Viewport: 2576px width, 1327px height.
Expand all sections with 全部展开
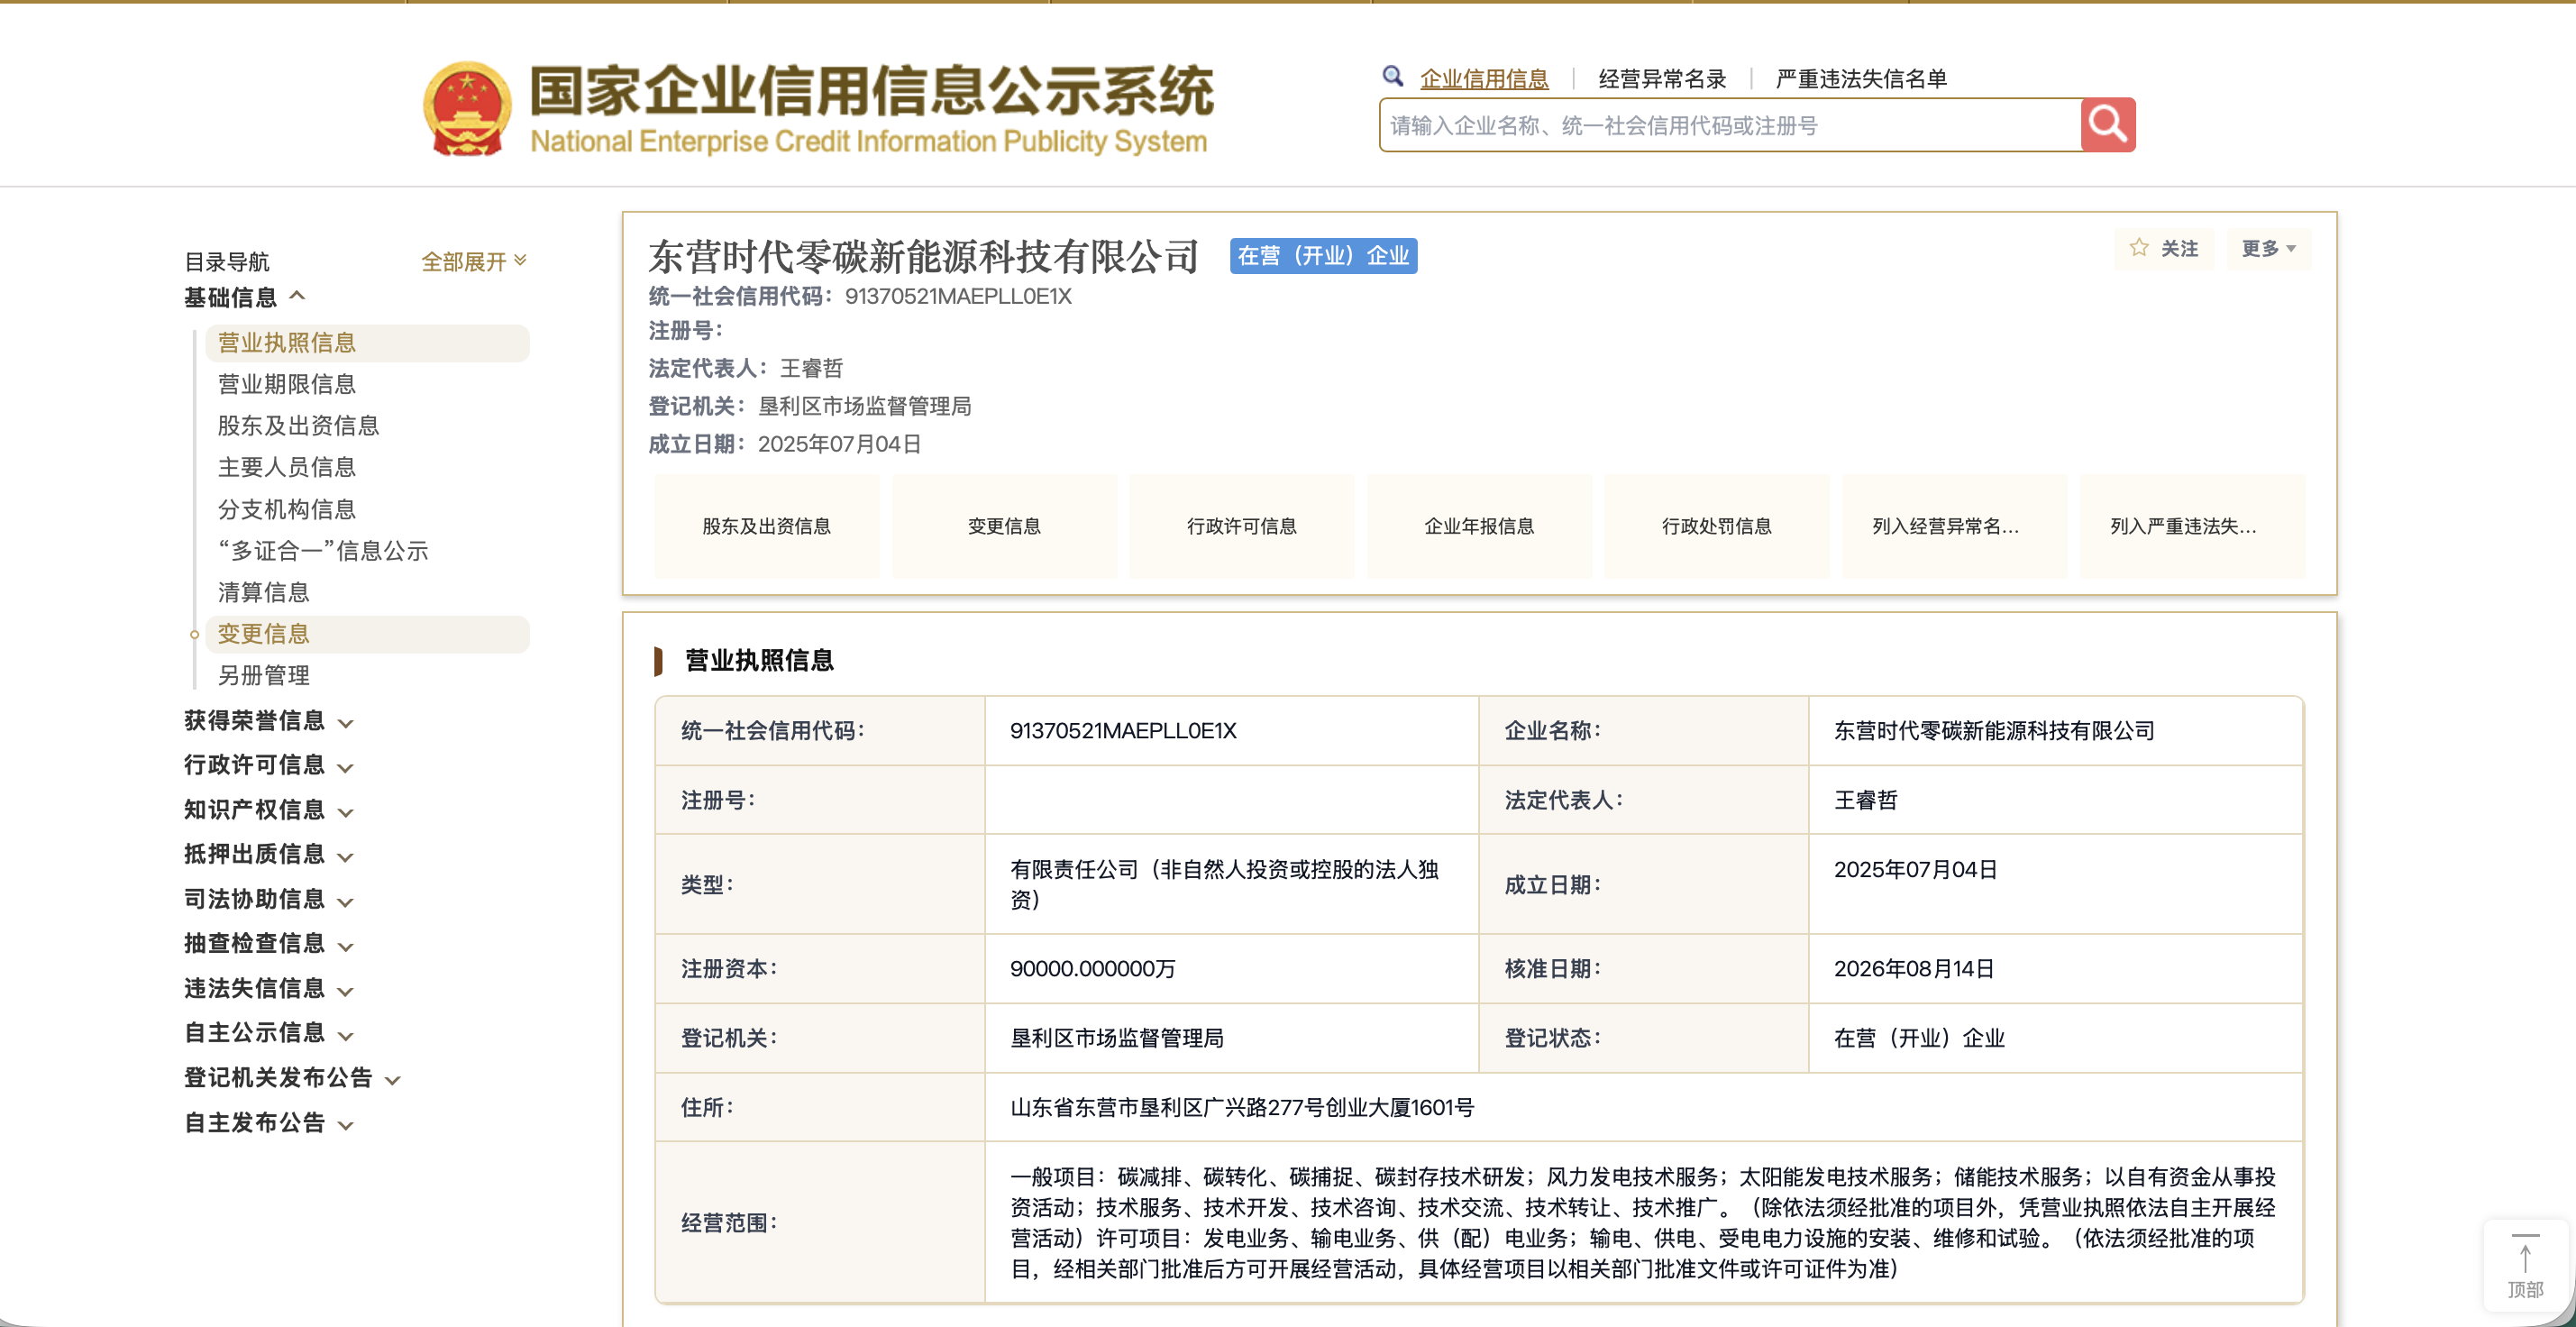click(x=473, y=261)
